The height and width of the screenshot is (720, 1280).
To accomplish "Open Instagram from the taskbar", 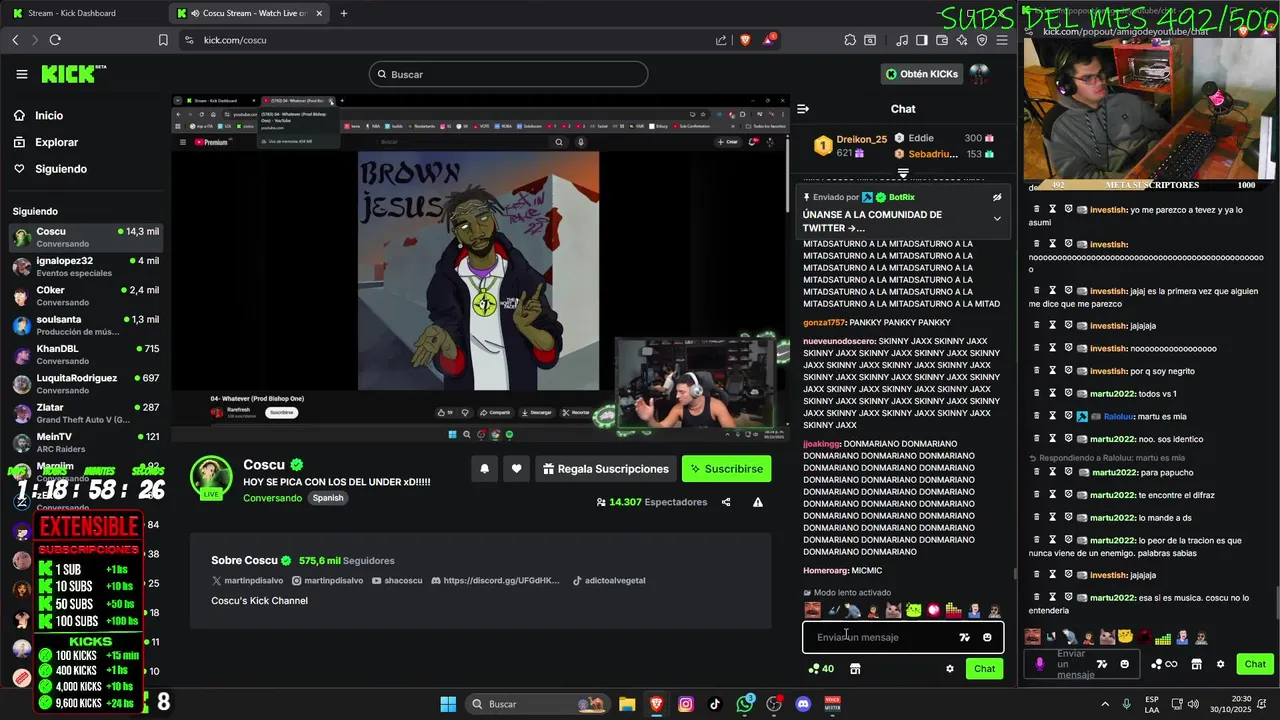I will (686, 704).
